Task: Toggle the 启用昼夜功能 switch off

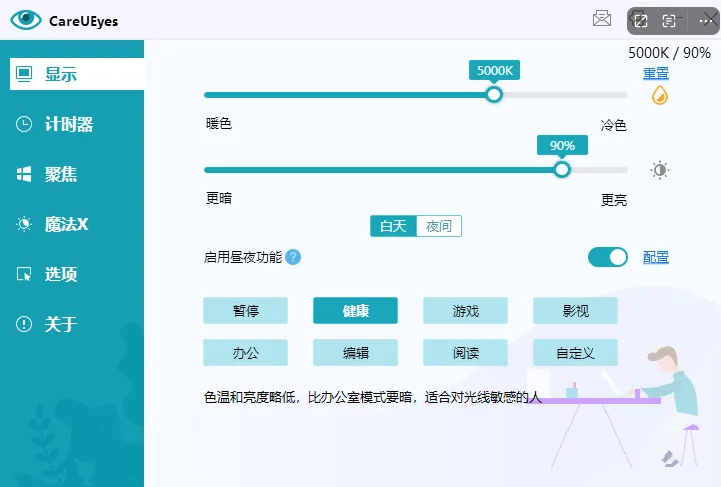Action: click(608, 257)
